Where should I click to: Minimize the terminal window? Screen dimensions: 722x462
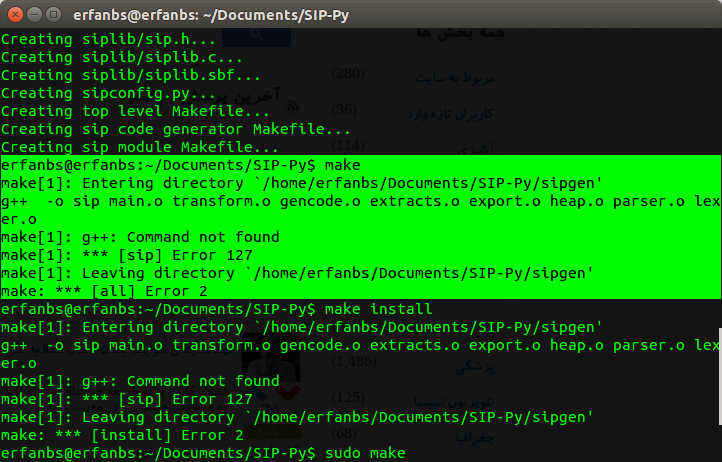(35, 15)
